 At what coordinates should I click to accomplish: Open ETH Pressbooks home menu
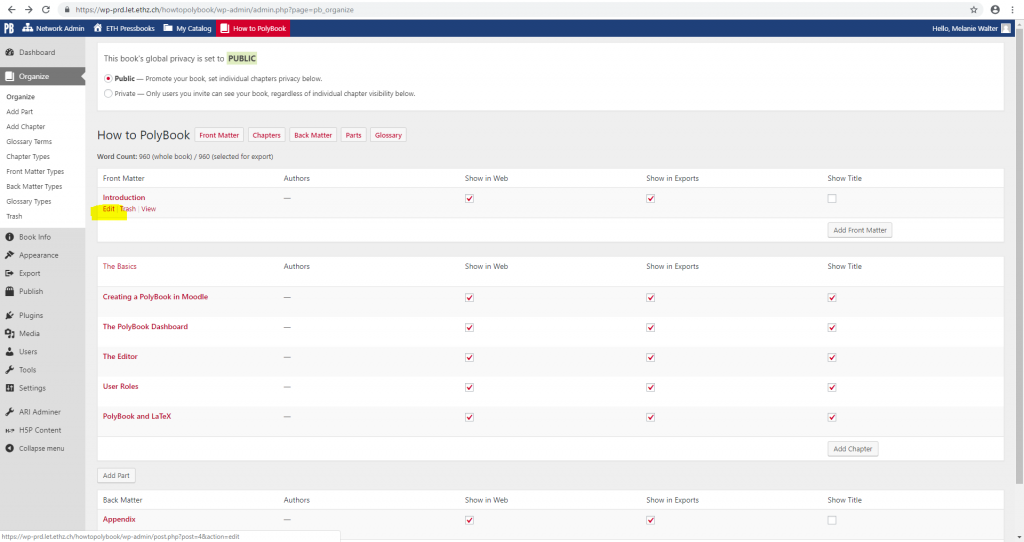pyautogui.click(x=124, y=28)
